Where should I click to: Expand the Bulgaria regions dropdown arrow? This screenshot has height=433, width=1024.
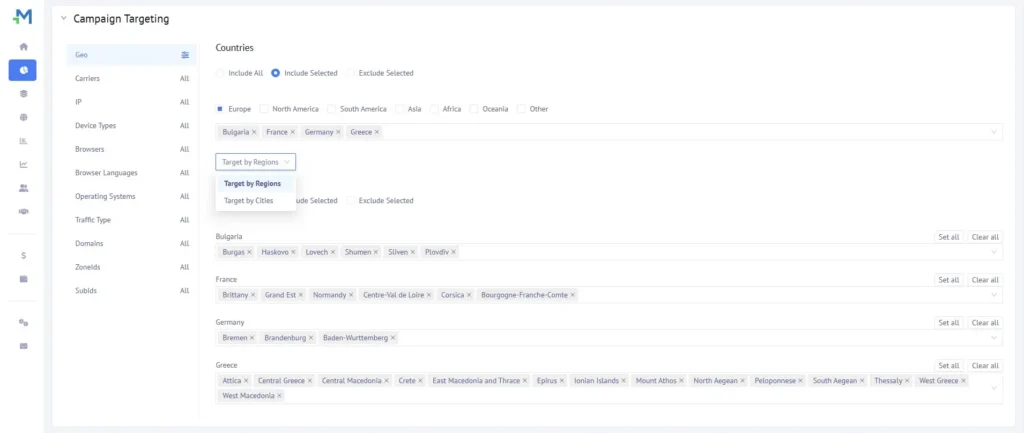pyautogui.click(x=994, y=251)
